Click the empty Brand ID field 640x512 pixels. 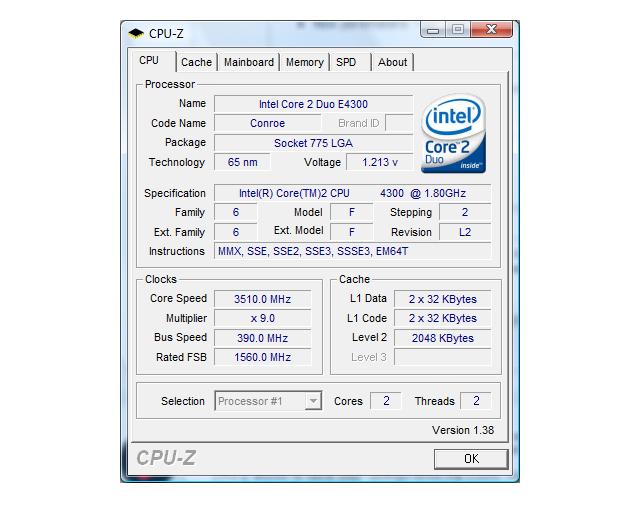(399, 123)
